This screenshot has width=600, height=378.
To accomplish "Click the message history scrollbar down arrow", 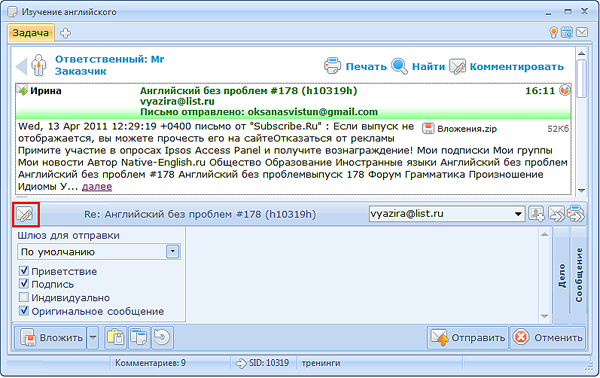I will coord(581,190).
